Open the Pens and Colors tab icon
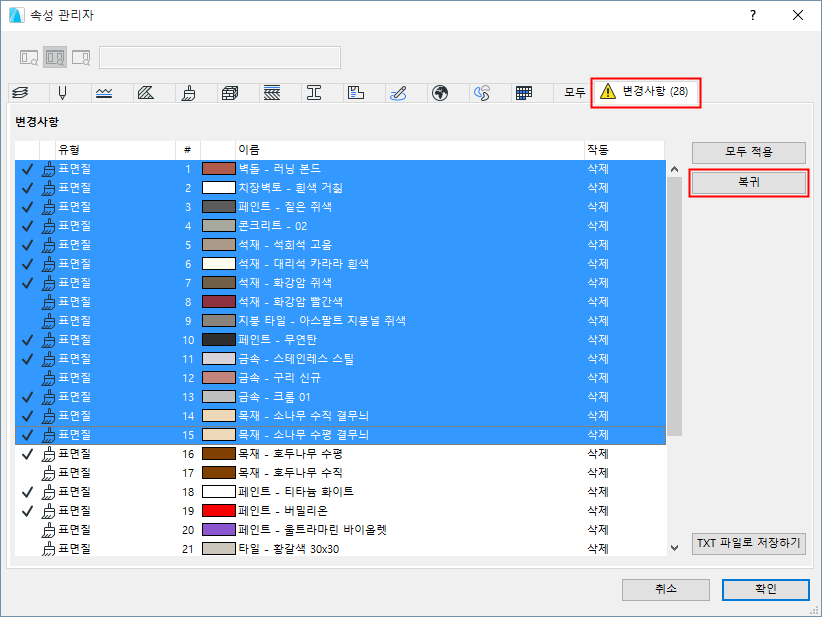This screenshot has height=617, width=822. coord(62,93)
